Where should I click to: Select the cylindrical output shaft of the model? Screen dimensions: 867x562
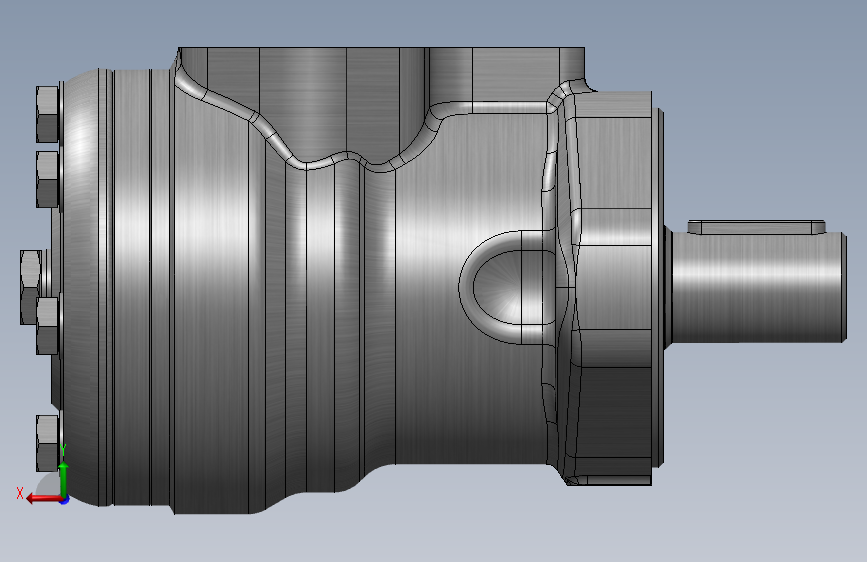coord(758,287)
